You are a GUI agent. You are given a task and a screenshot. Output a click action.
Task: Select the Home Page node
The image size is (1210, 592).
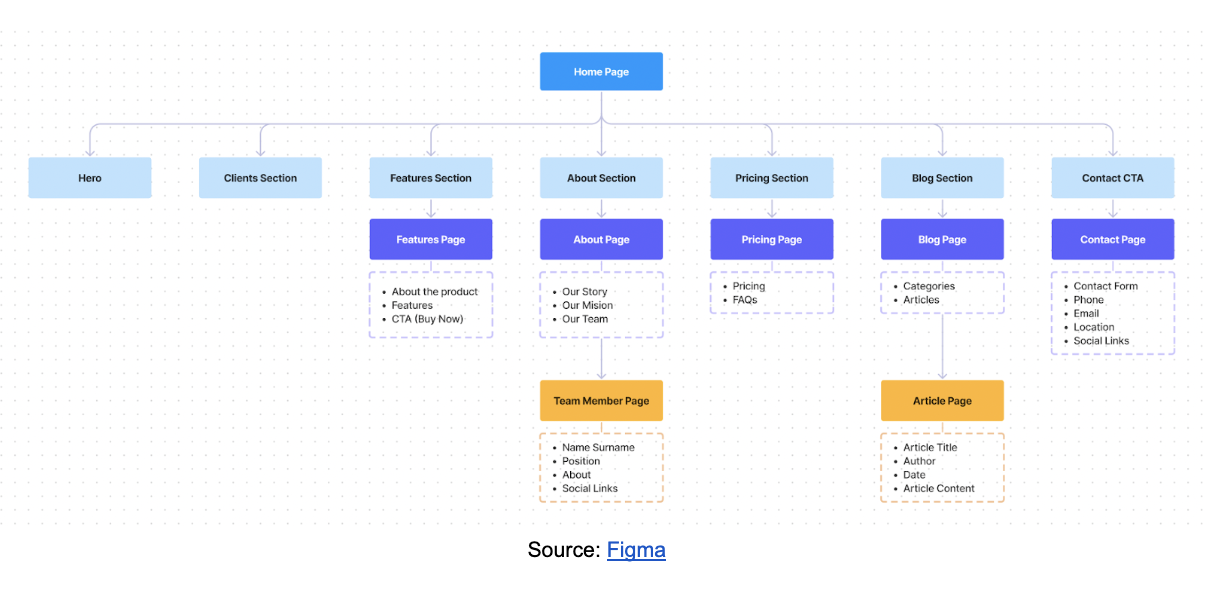(601, 72)
